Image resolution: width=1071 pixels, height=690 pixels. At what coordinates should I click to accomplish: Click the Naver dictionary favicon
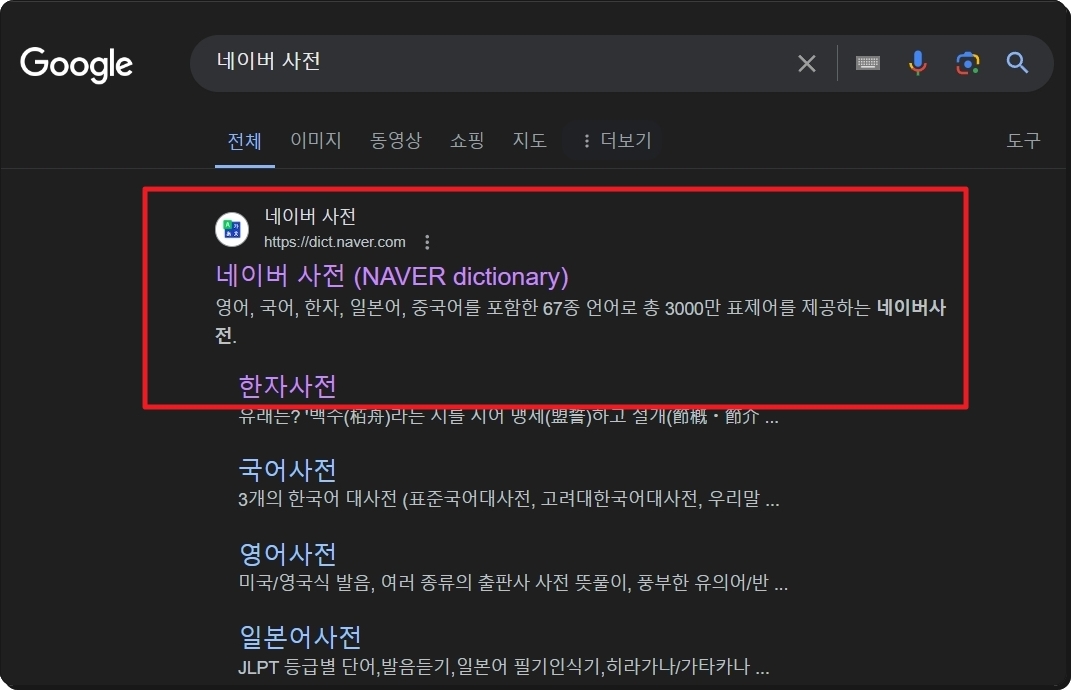tap(232, 230)
